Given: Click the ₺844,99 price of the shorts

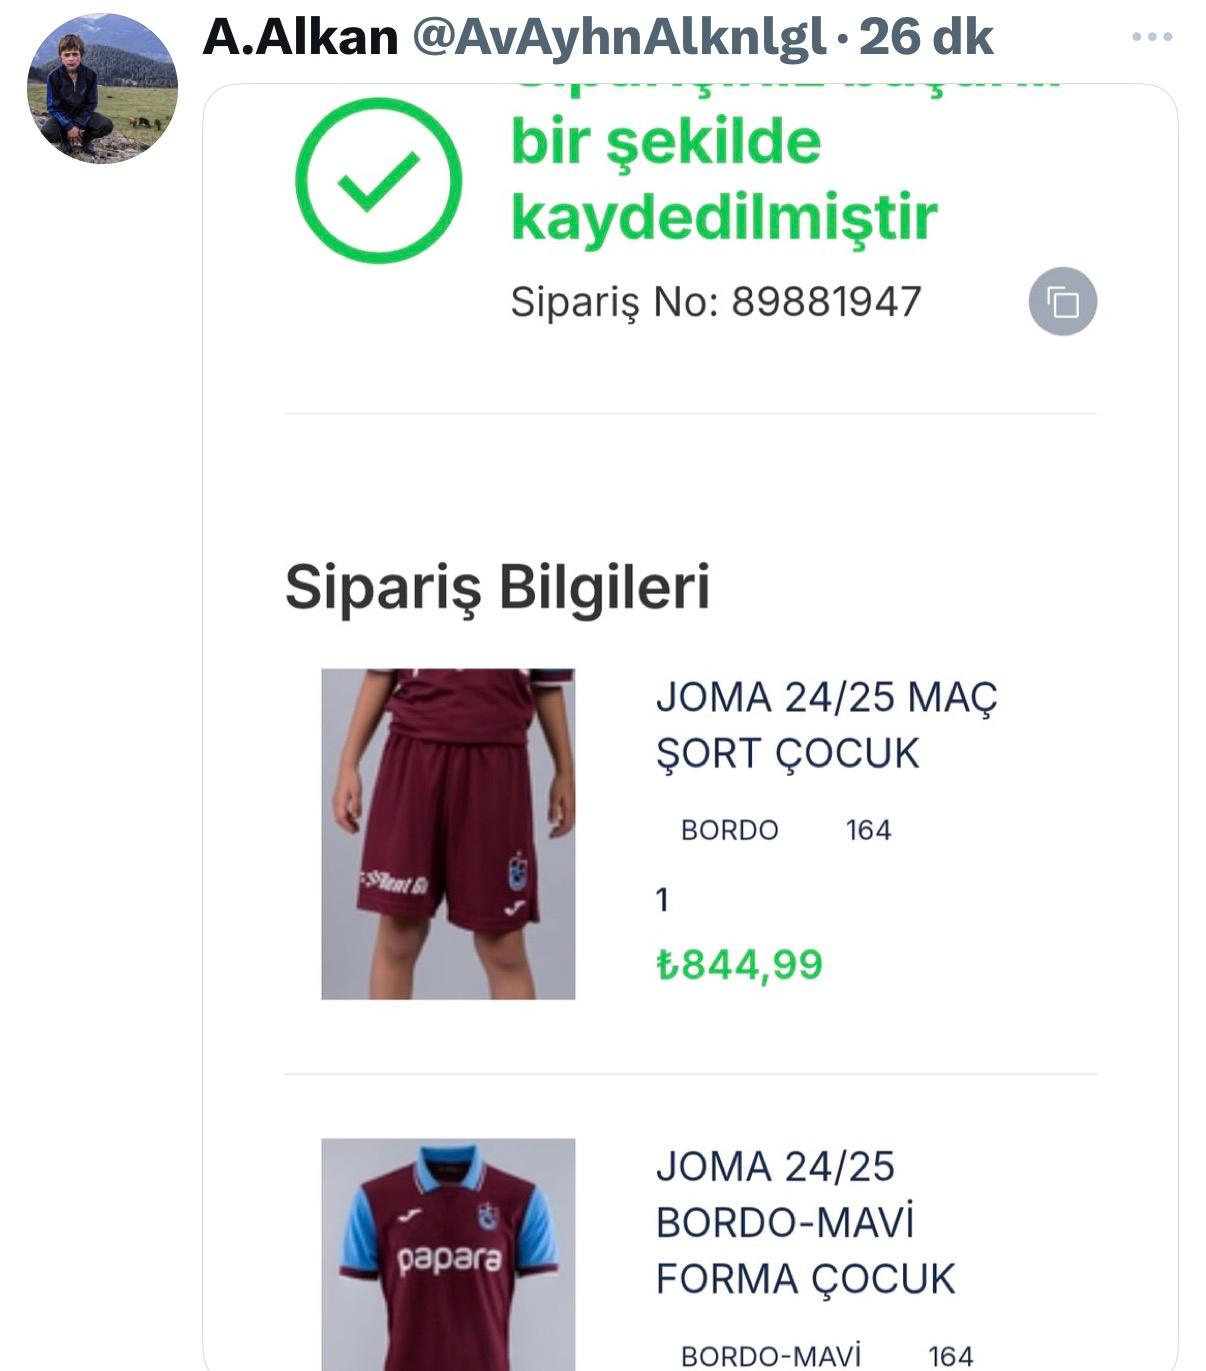Looking at the screenshot, I should pos(739,965).
